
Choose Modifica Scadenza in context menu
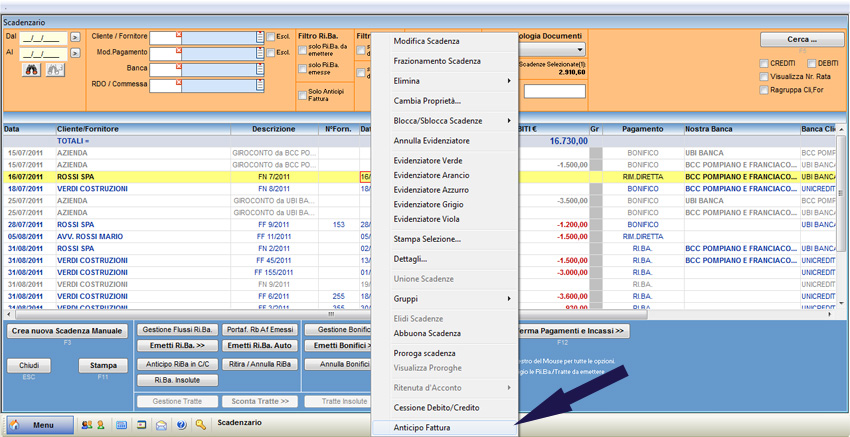pos(426,41)
